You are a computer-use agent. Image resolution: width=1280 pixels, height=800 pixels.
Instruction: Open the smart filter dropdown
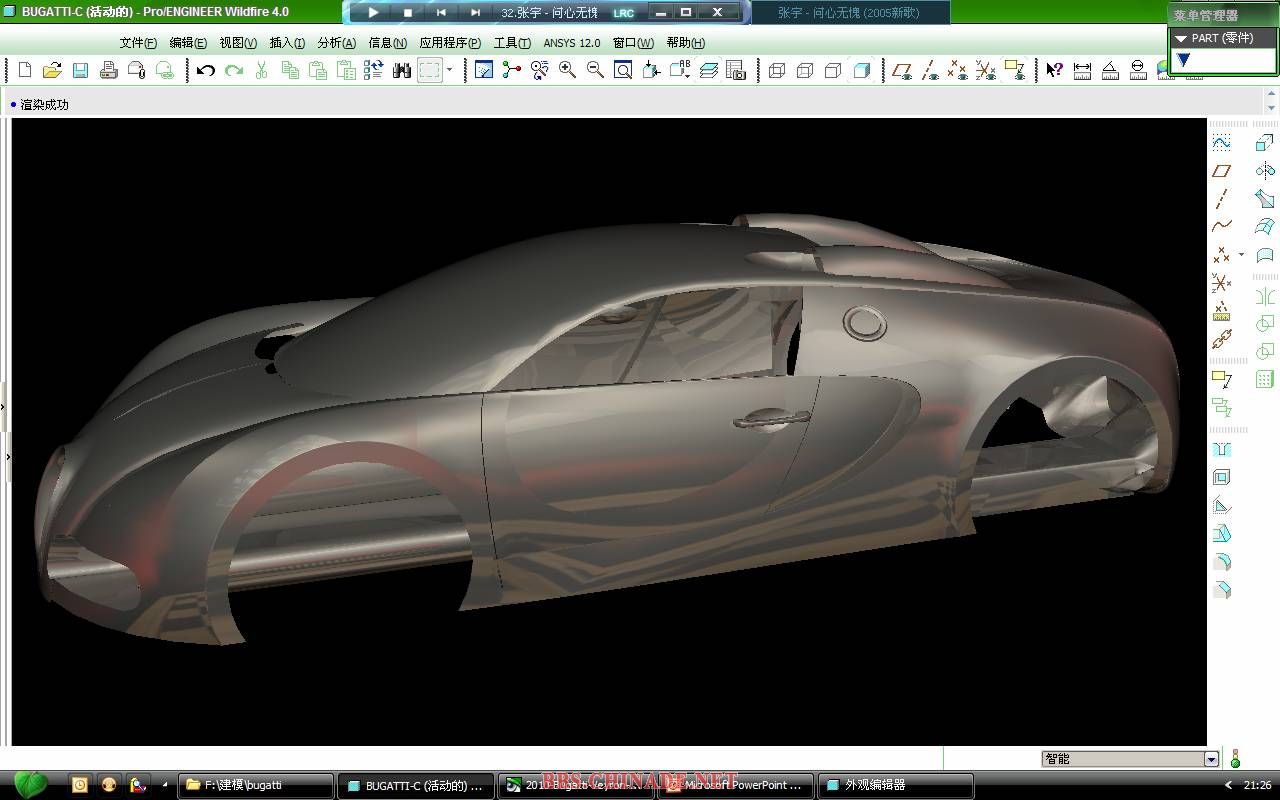point(1212,759)
